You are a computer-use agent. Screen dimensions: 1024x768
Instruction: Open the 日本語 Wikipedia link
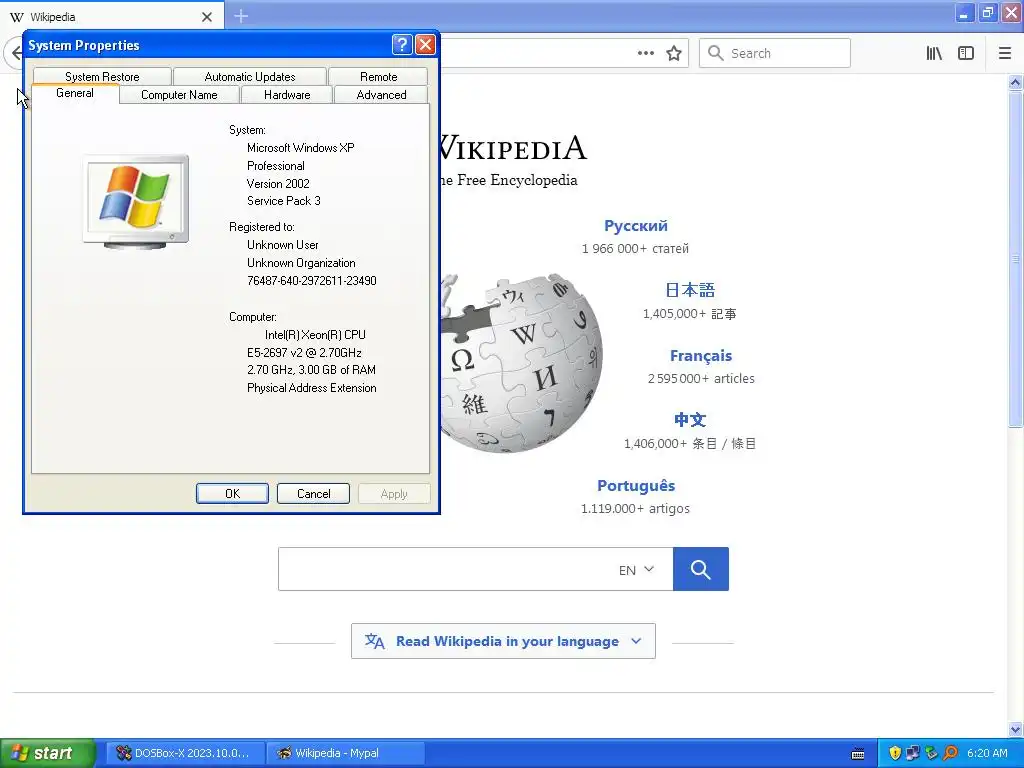[x=690, y=290]
